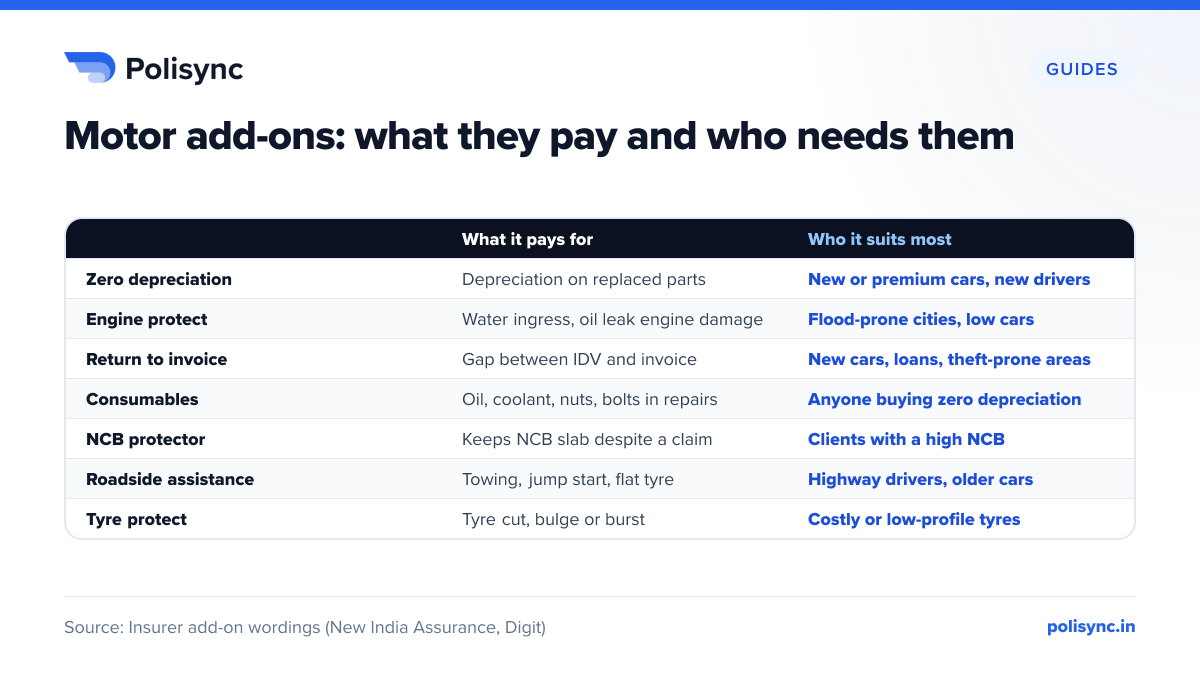
Task: Click the "NCB protector" row label
Action: pyautogui.click(x=146, y=440)
